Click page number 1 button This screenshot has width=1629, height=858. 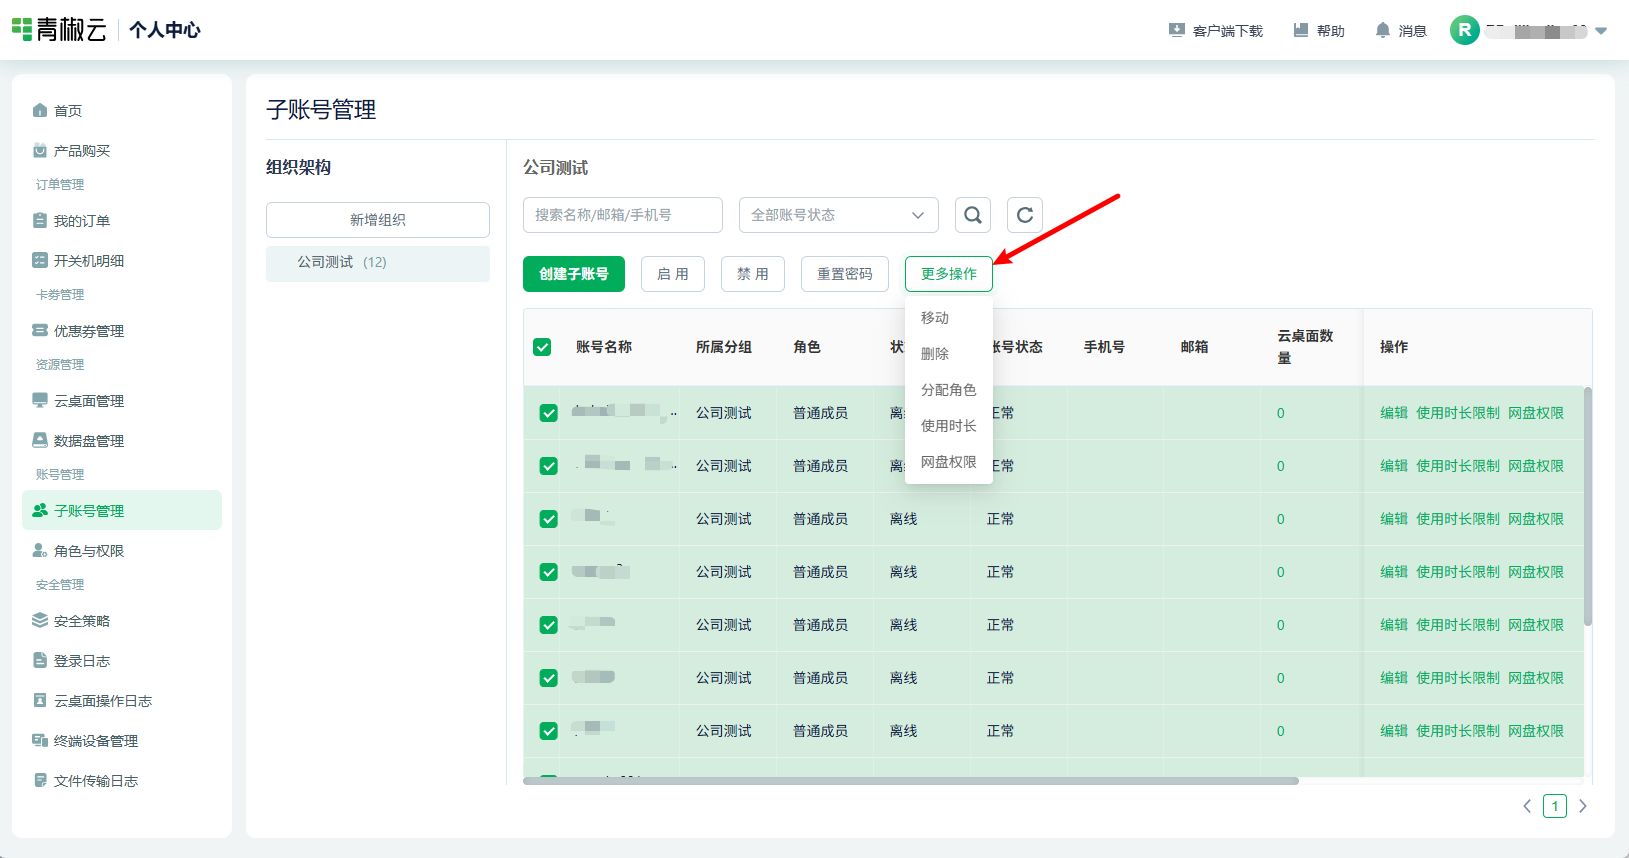click(x=1555, y=806)
